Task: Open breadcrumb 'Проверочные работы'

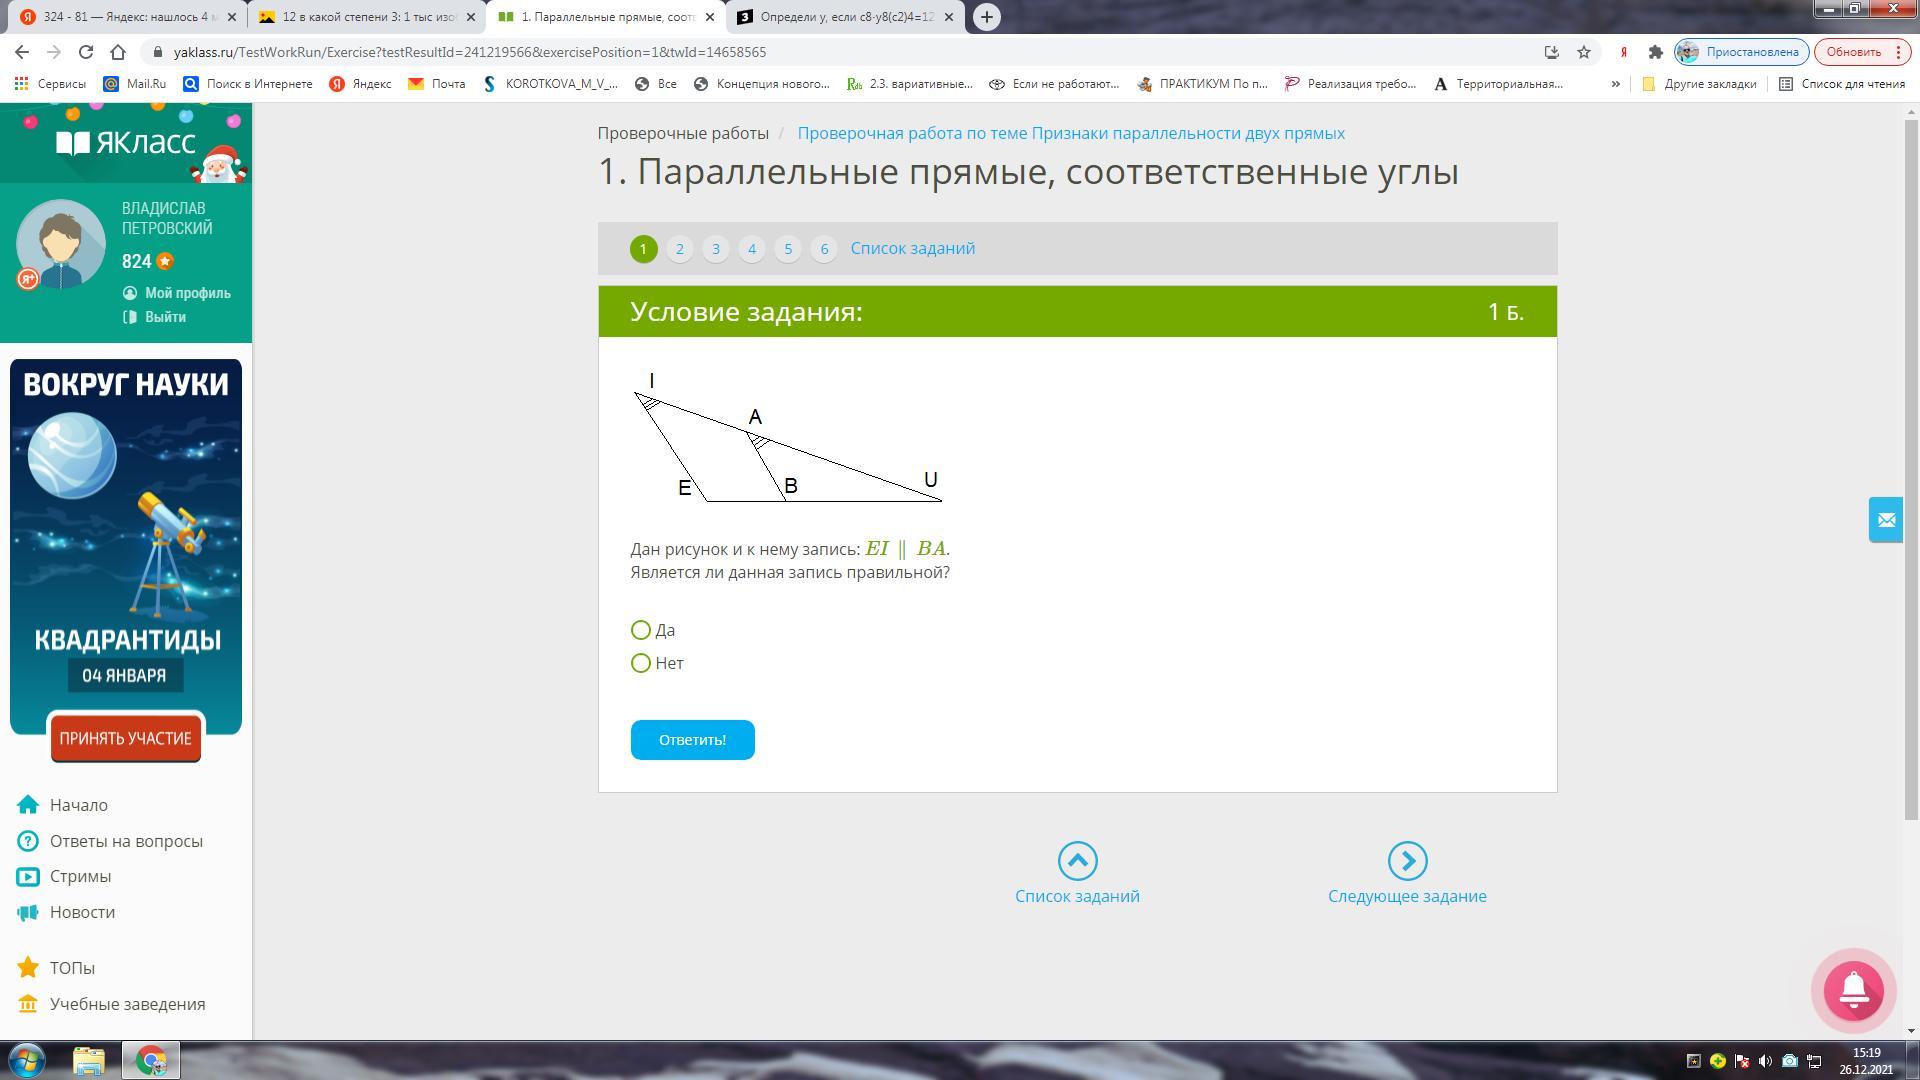Action: pos(683,133)
